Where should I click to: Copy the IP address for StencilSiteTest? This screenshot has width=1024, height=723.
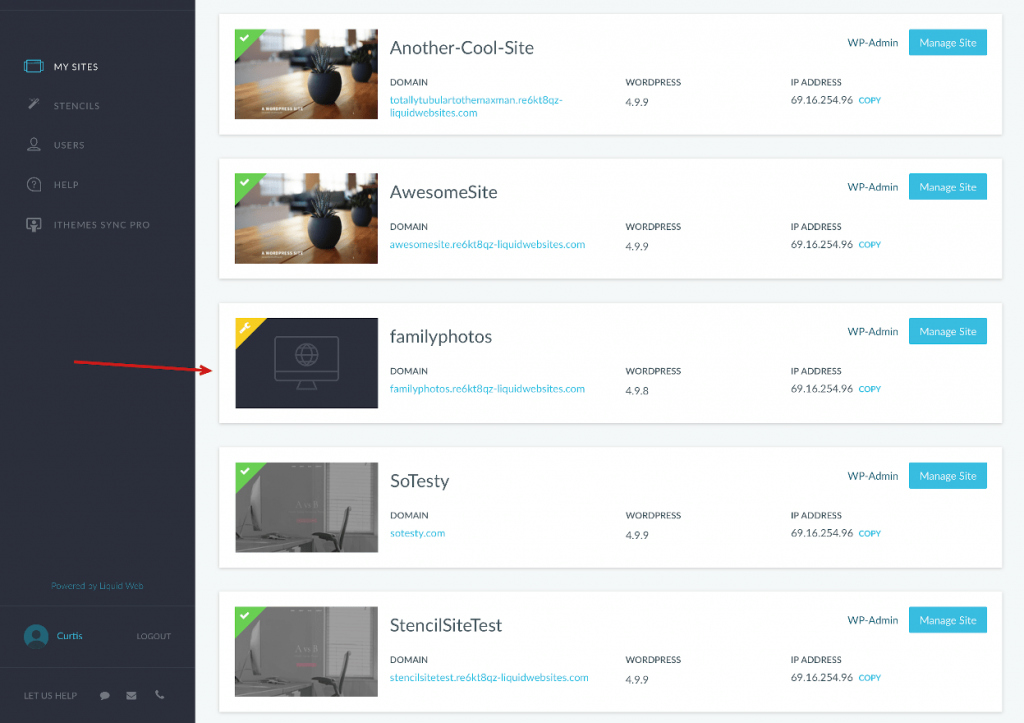coord(869,678)
